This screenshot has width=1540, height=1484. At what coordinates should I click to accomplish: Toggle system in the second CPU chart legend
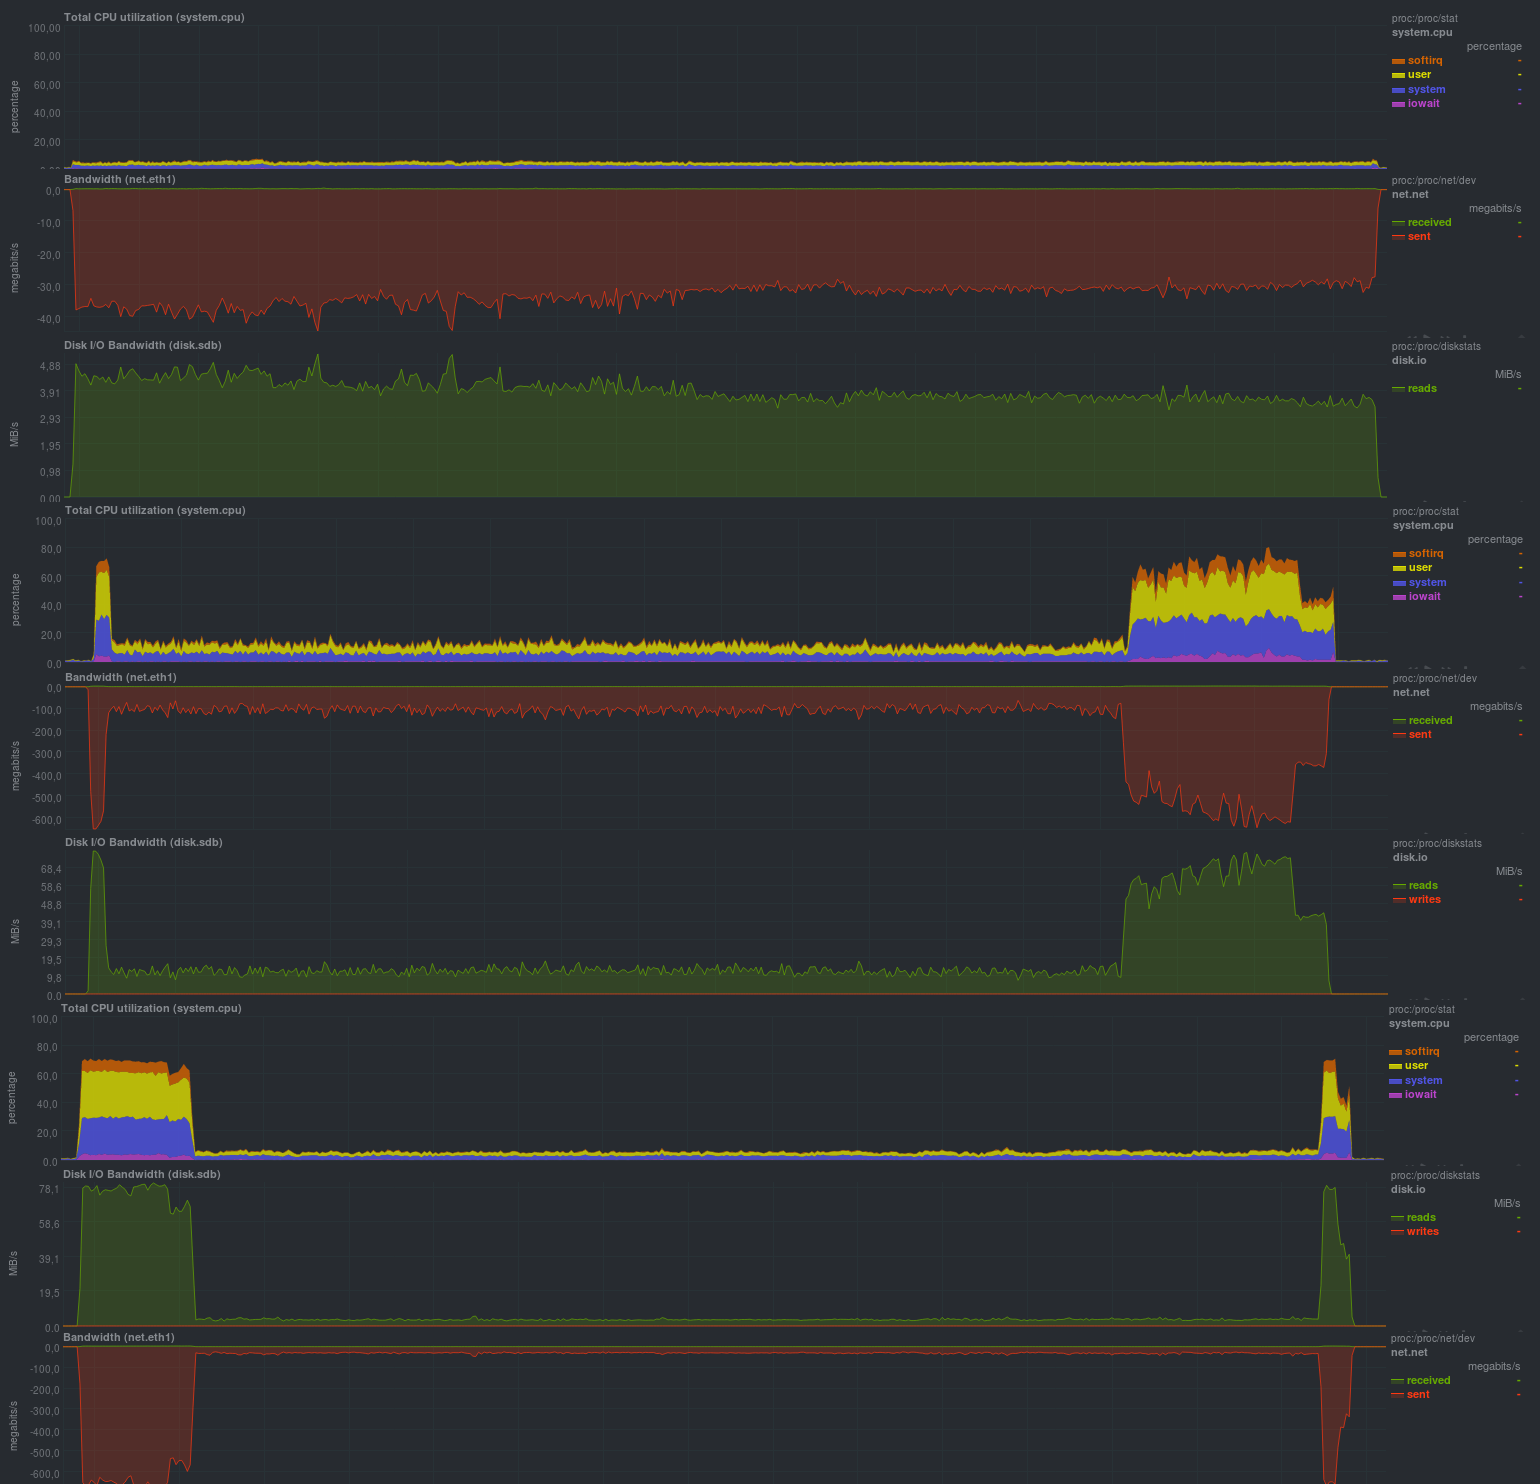(1427, 583)
